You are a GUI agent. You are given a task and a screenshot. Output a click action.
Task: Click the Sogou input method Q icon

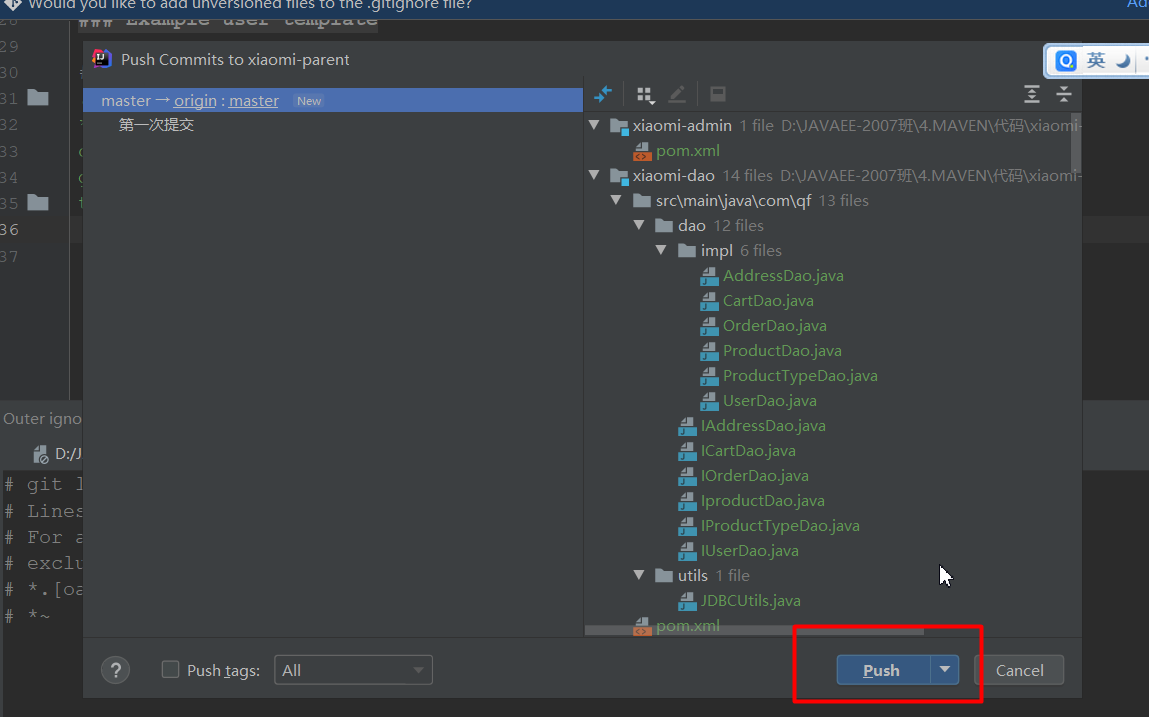point(1066,61)
